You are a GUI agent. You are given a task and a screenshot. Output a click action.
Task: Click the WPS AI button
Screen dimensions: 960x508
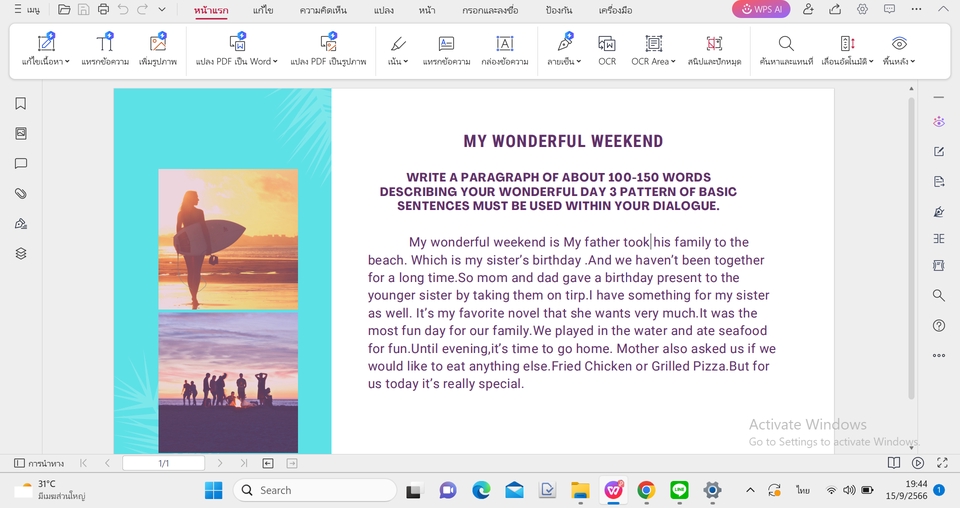coord(761,9)
